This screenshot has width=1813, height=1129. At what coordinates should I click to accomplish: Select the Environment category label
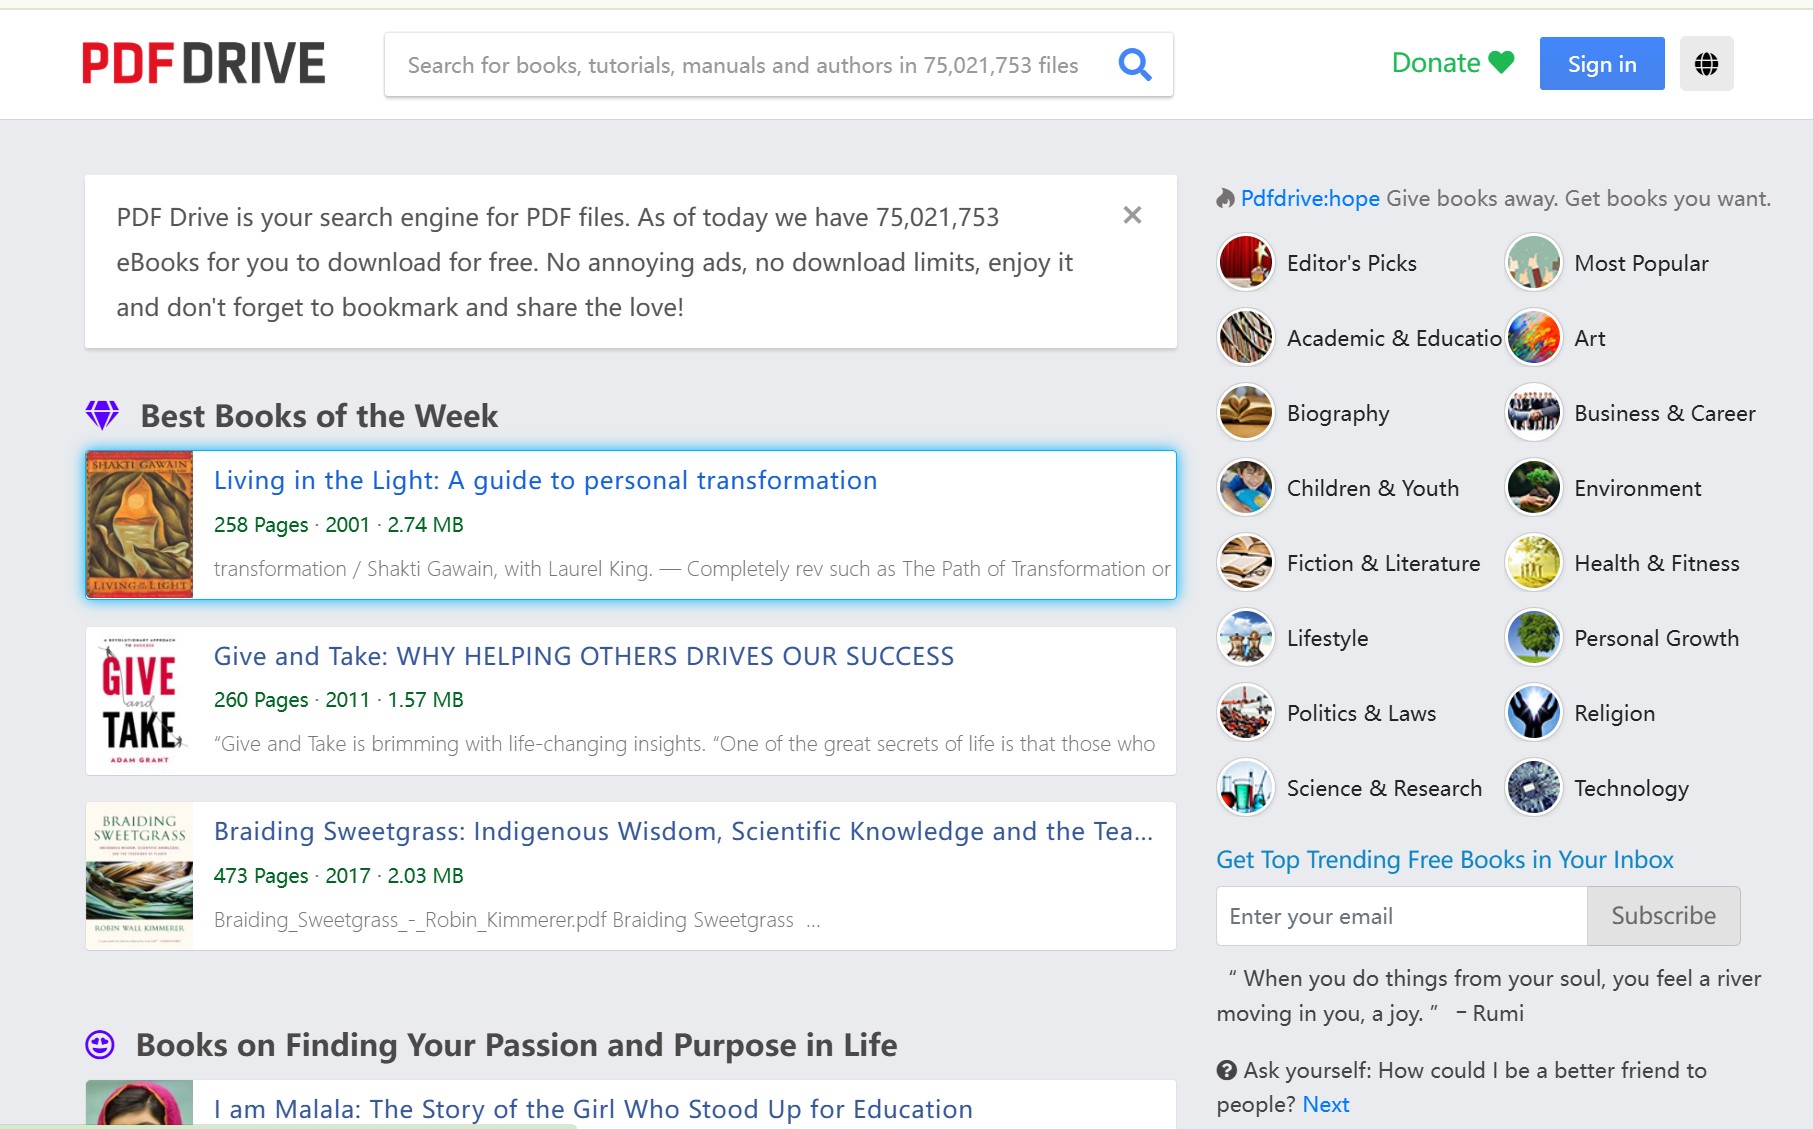(1638, 488)
